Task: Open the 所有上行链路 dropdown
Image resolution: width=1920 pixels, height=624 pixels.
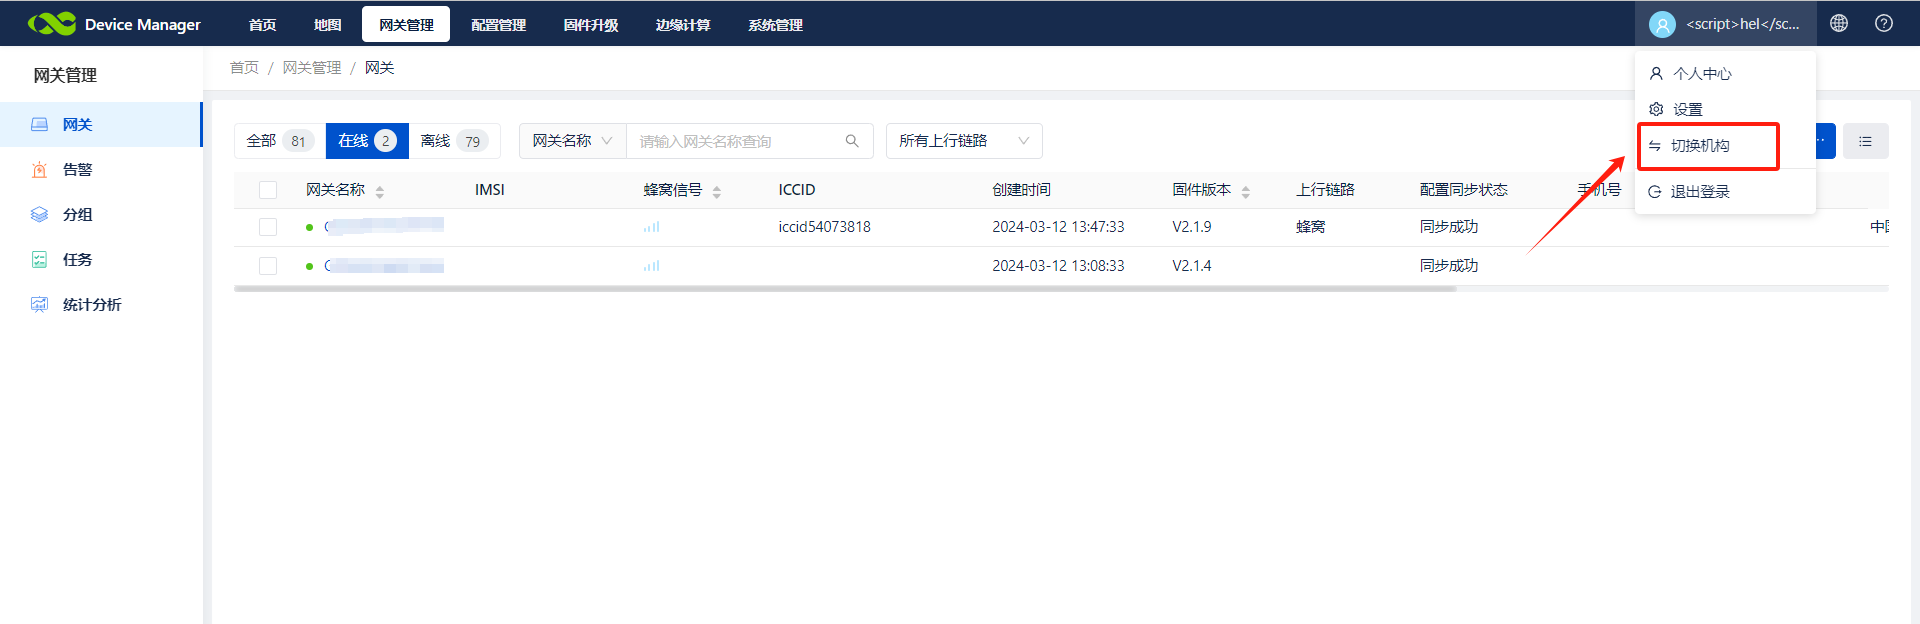Action: pos(964,141)
